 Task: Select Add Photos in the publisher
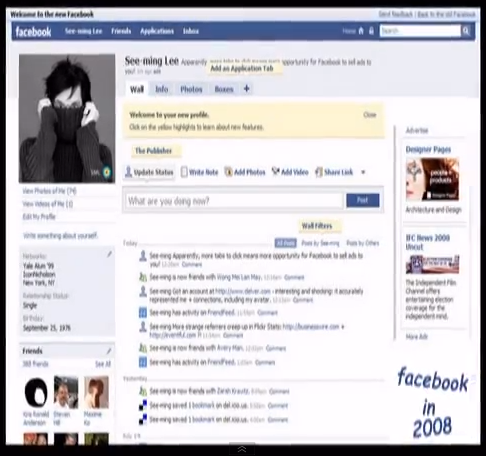(245, 172)
